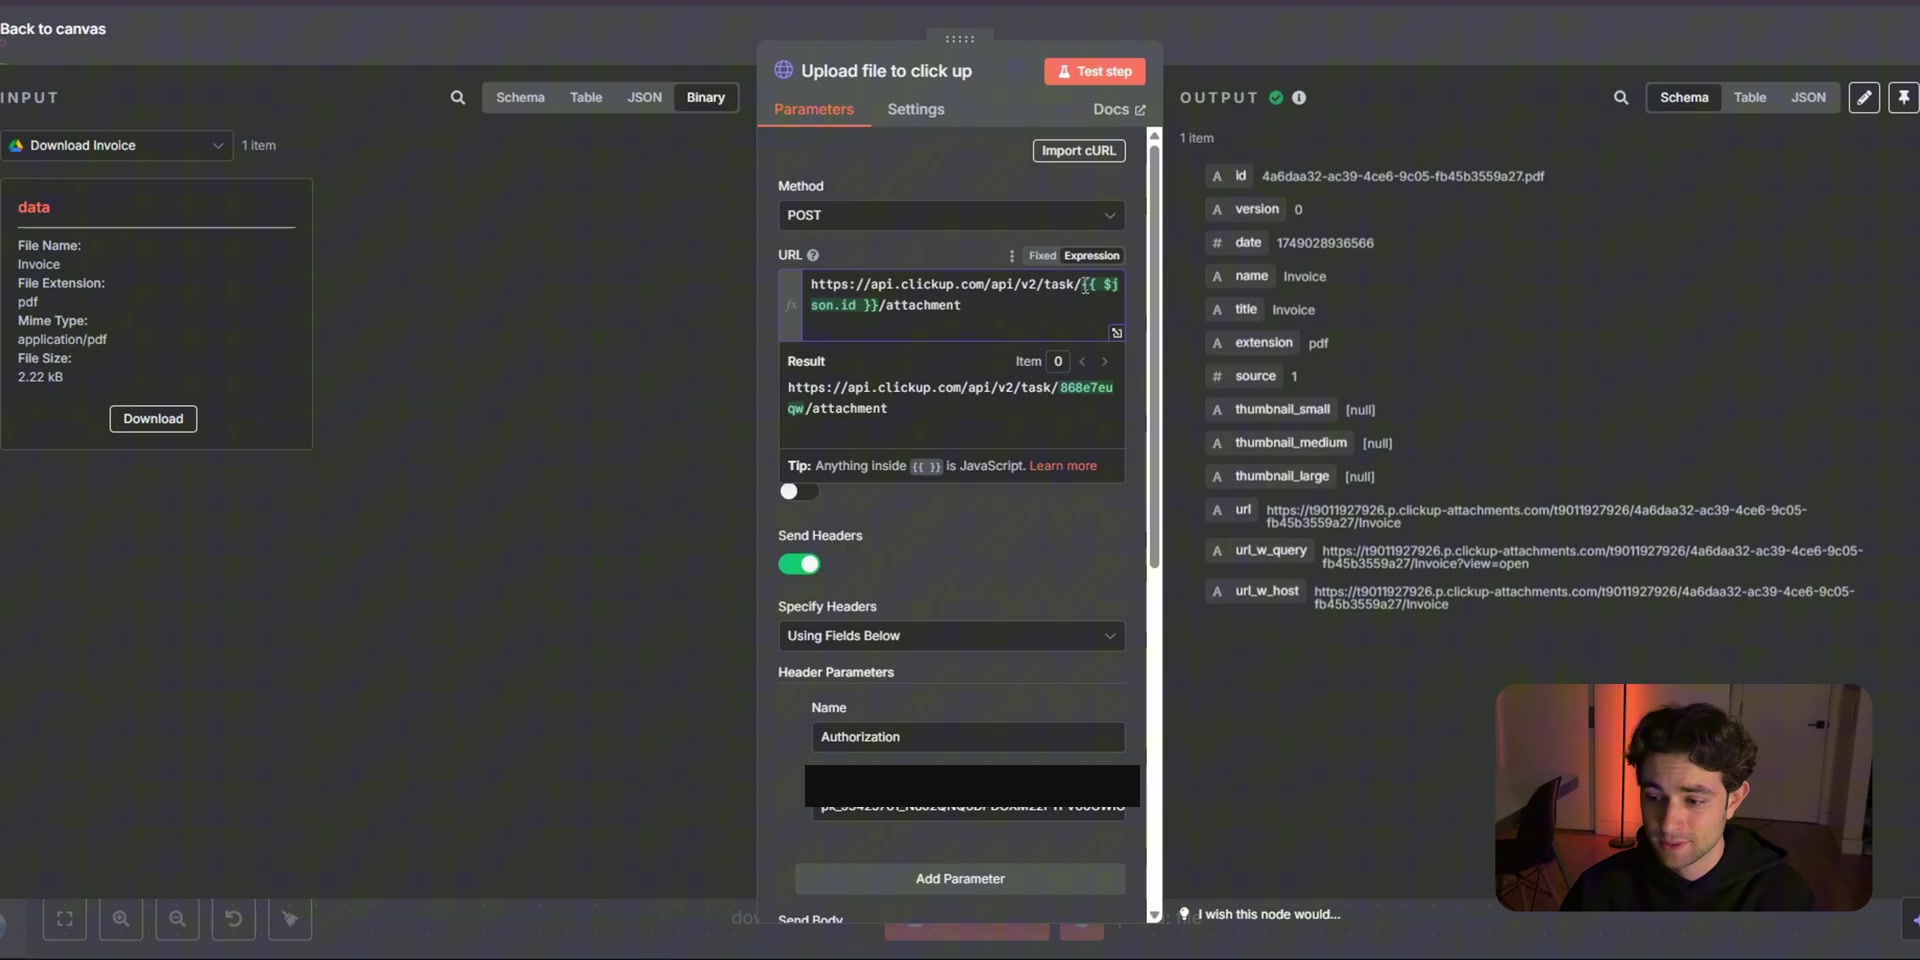Screen dimensions: 1920x960
Task: Open the URL field options menu dots
Action: click(x=1011, y=256)
